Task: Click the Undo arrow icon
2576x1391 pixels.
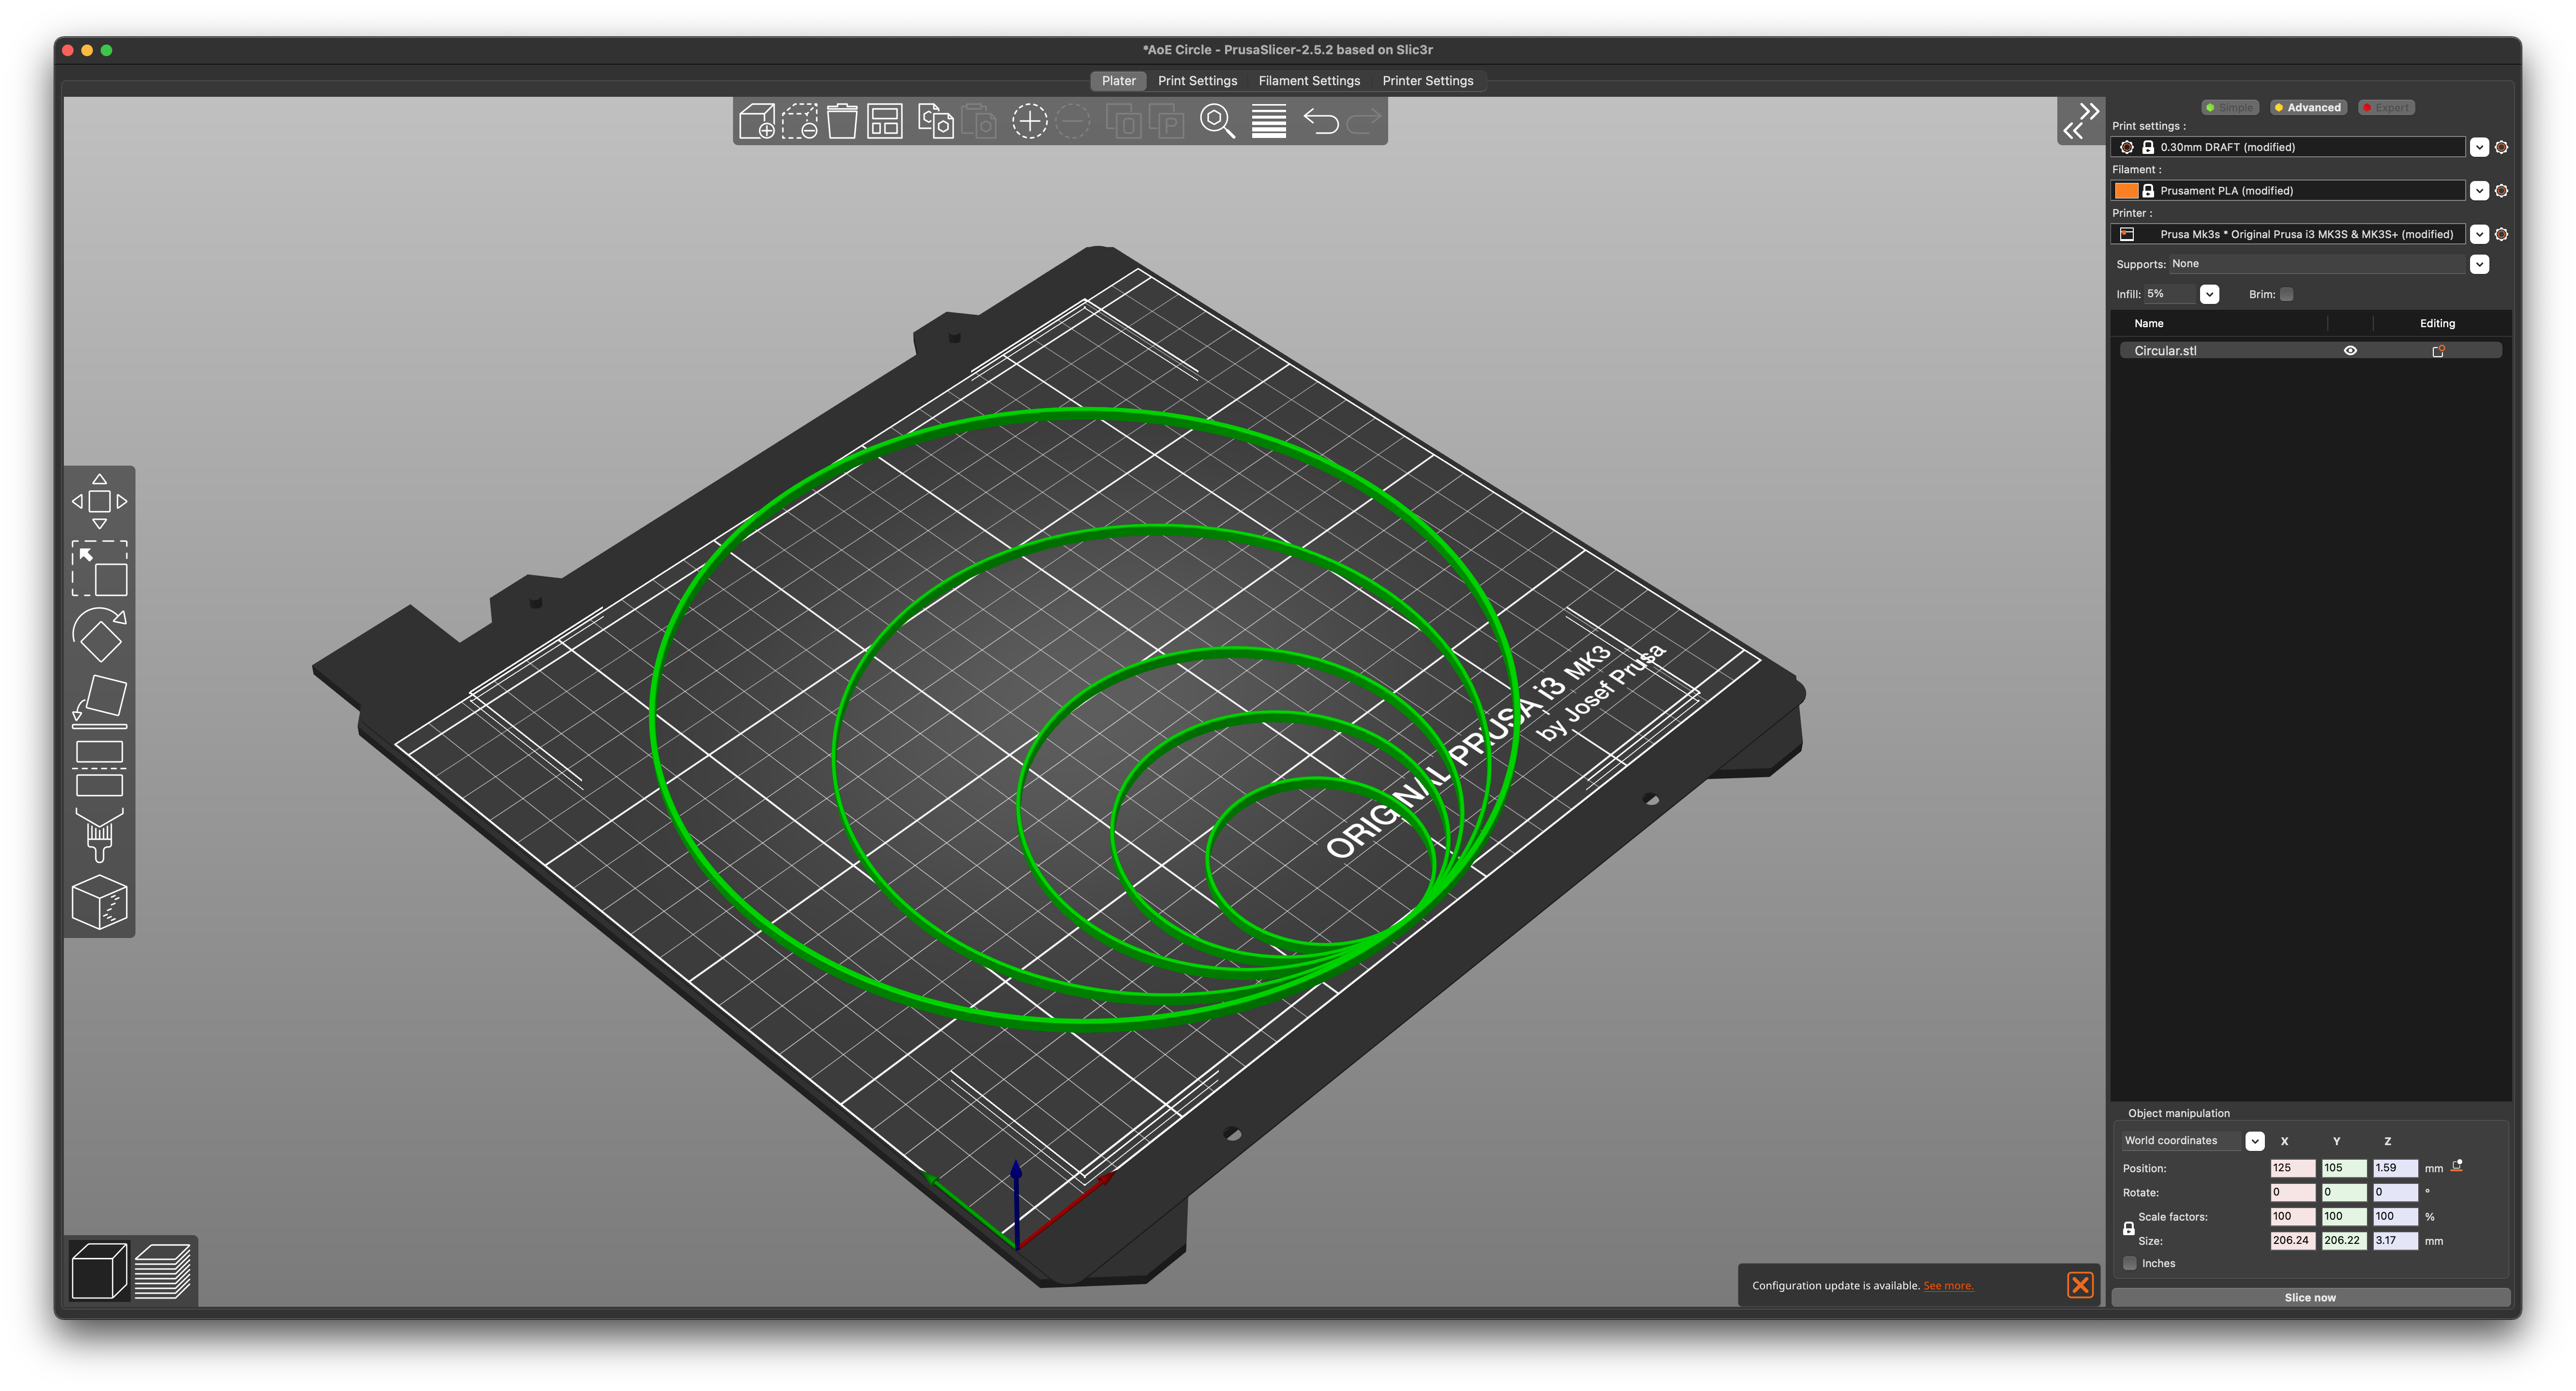Action: click(x=1321, y=122)
